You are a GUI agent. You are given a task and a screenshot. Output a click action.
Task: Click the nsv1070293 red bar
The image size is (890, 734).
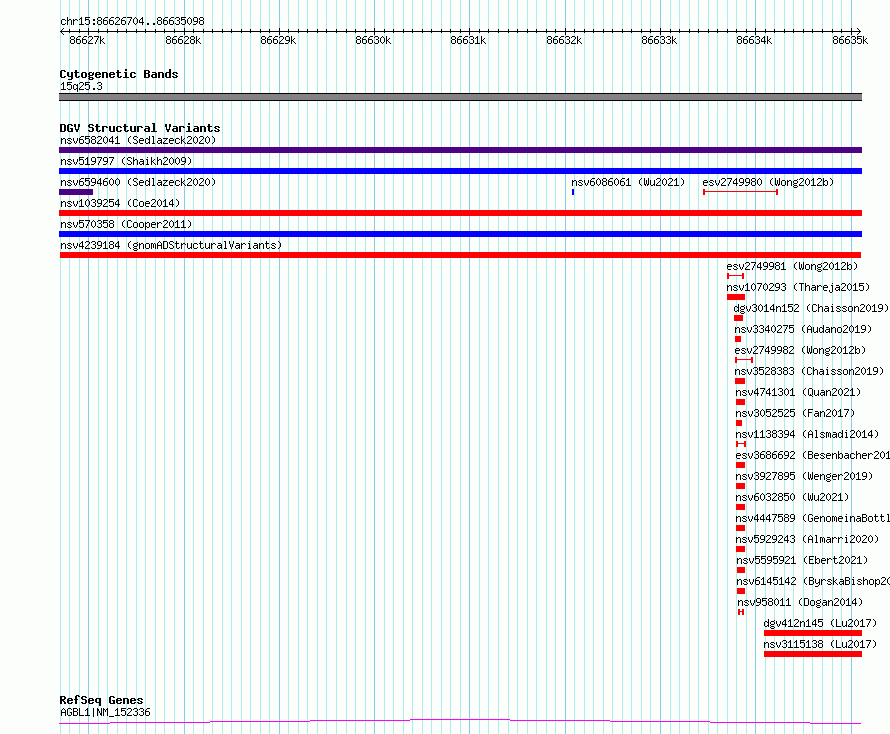coord(736,297)
